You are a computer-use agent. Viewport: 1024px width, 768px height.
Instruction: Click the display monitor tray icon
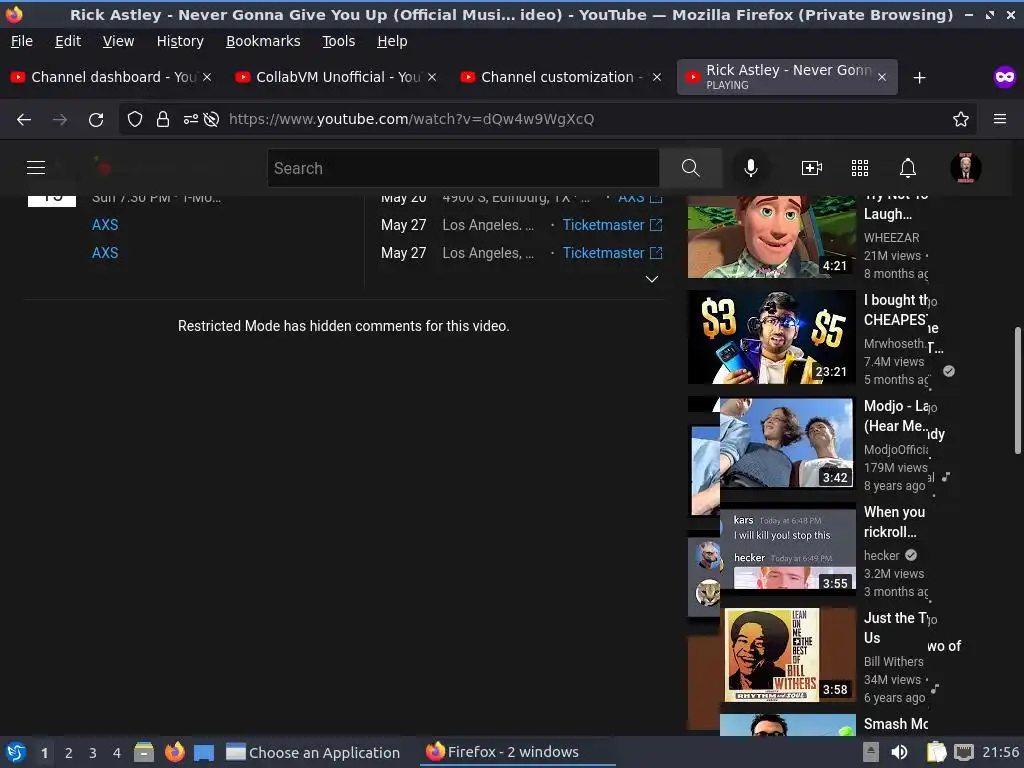click(963, 752)
